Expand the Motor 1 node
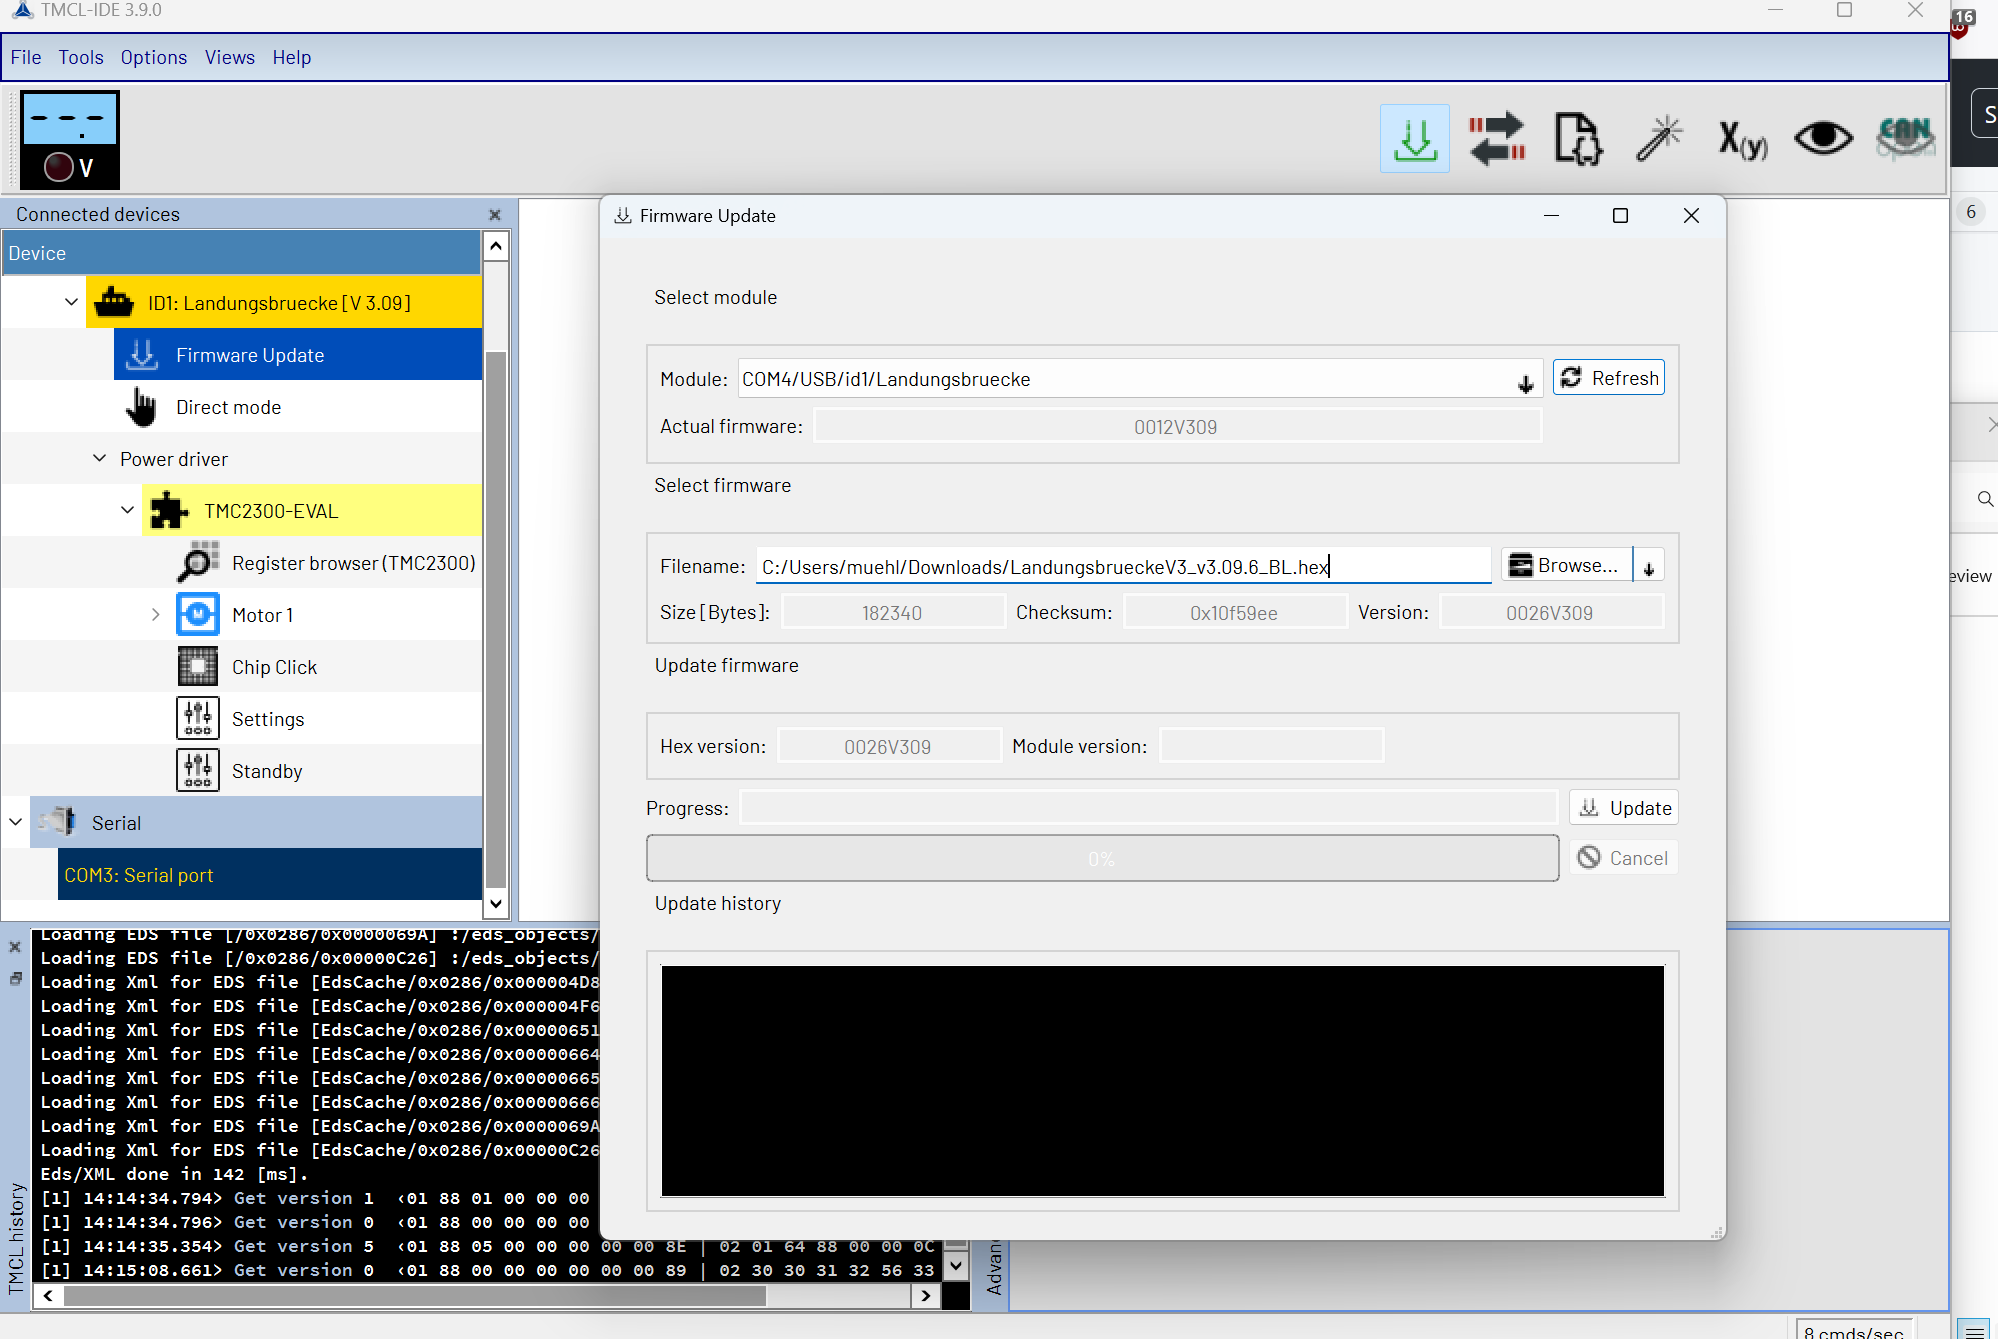 point(155,614)
